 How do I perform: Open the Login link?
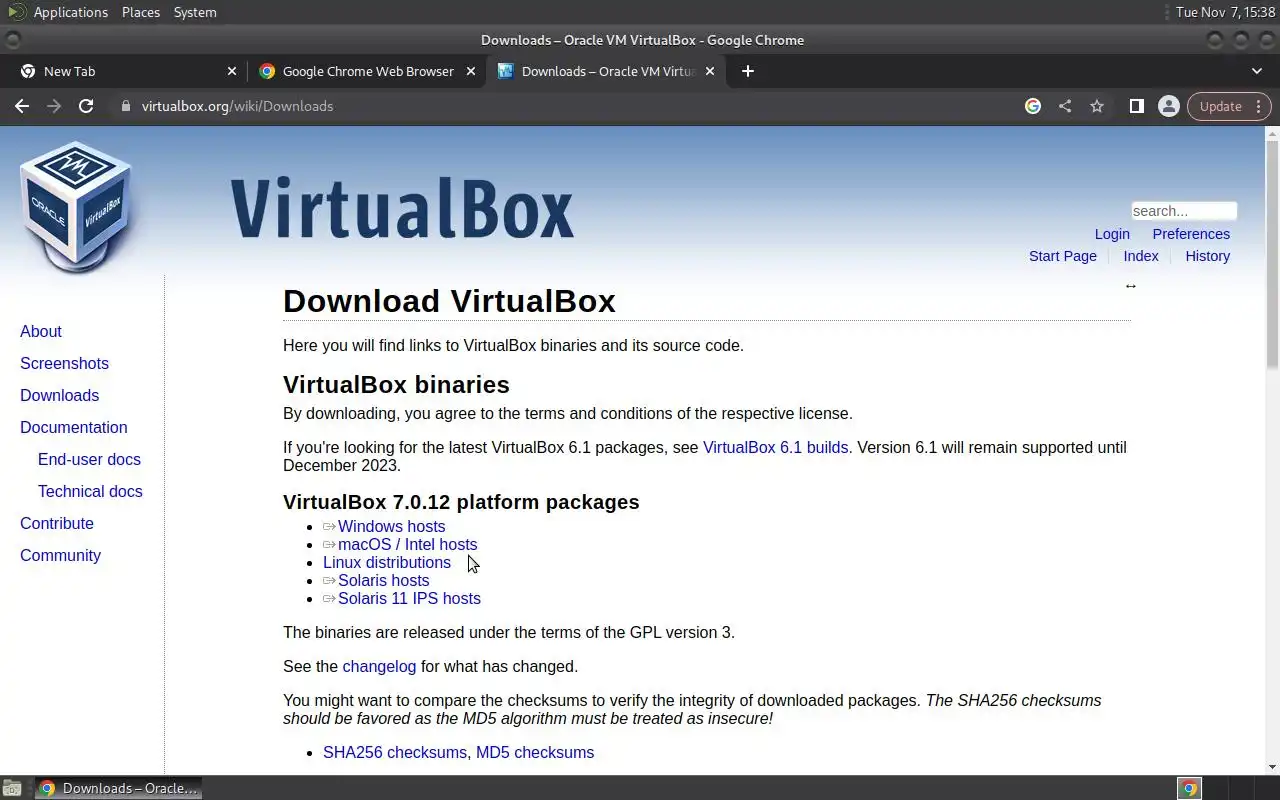pos(1112,234)
